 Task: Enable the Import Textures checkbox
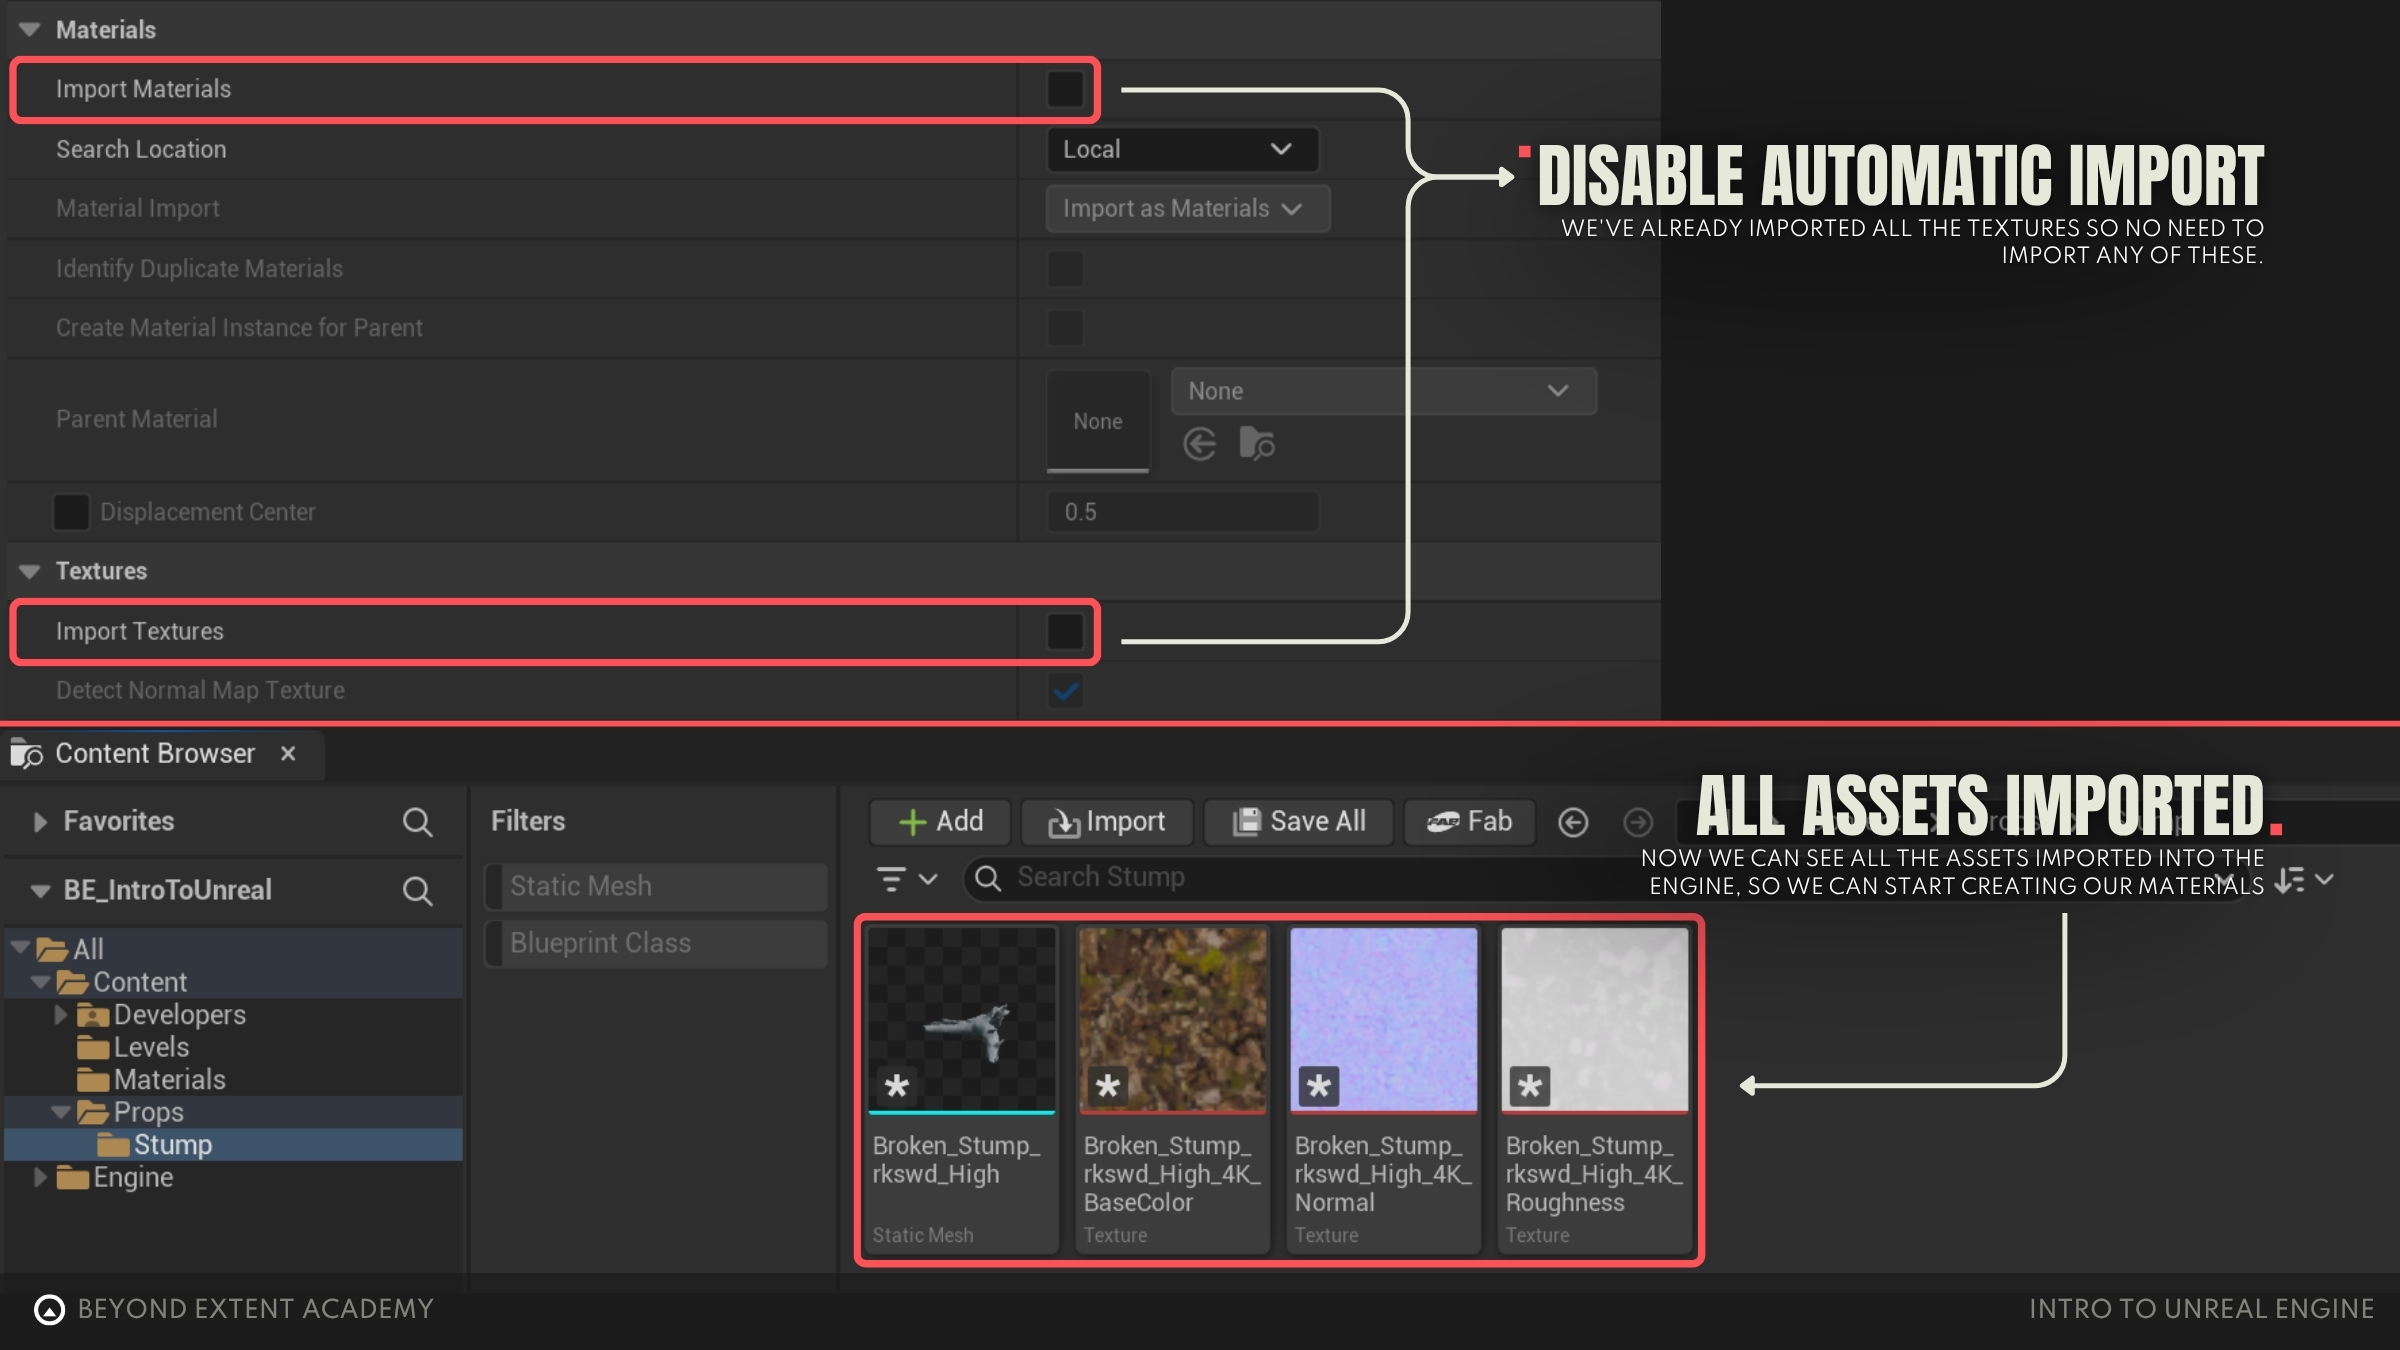[x=1065, y=632]
